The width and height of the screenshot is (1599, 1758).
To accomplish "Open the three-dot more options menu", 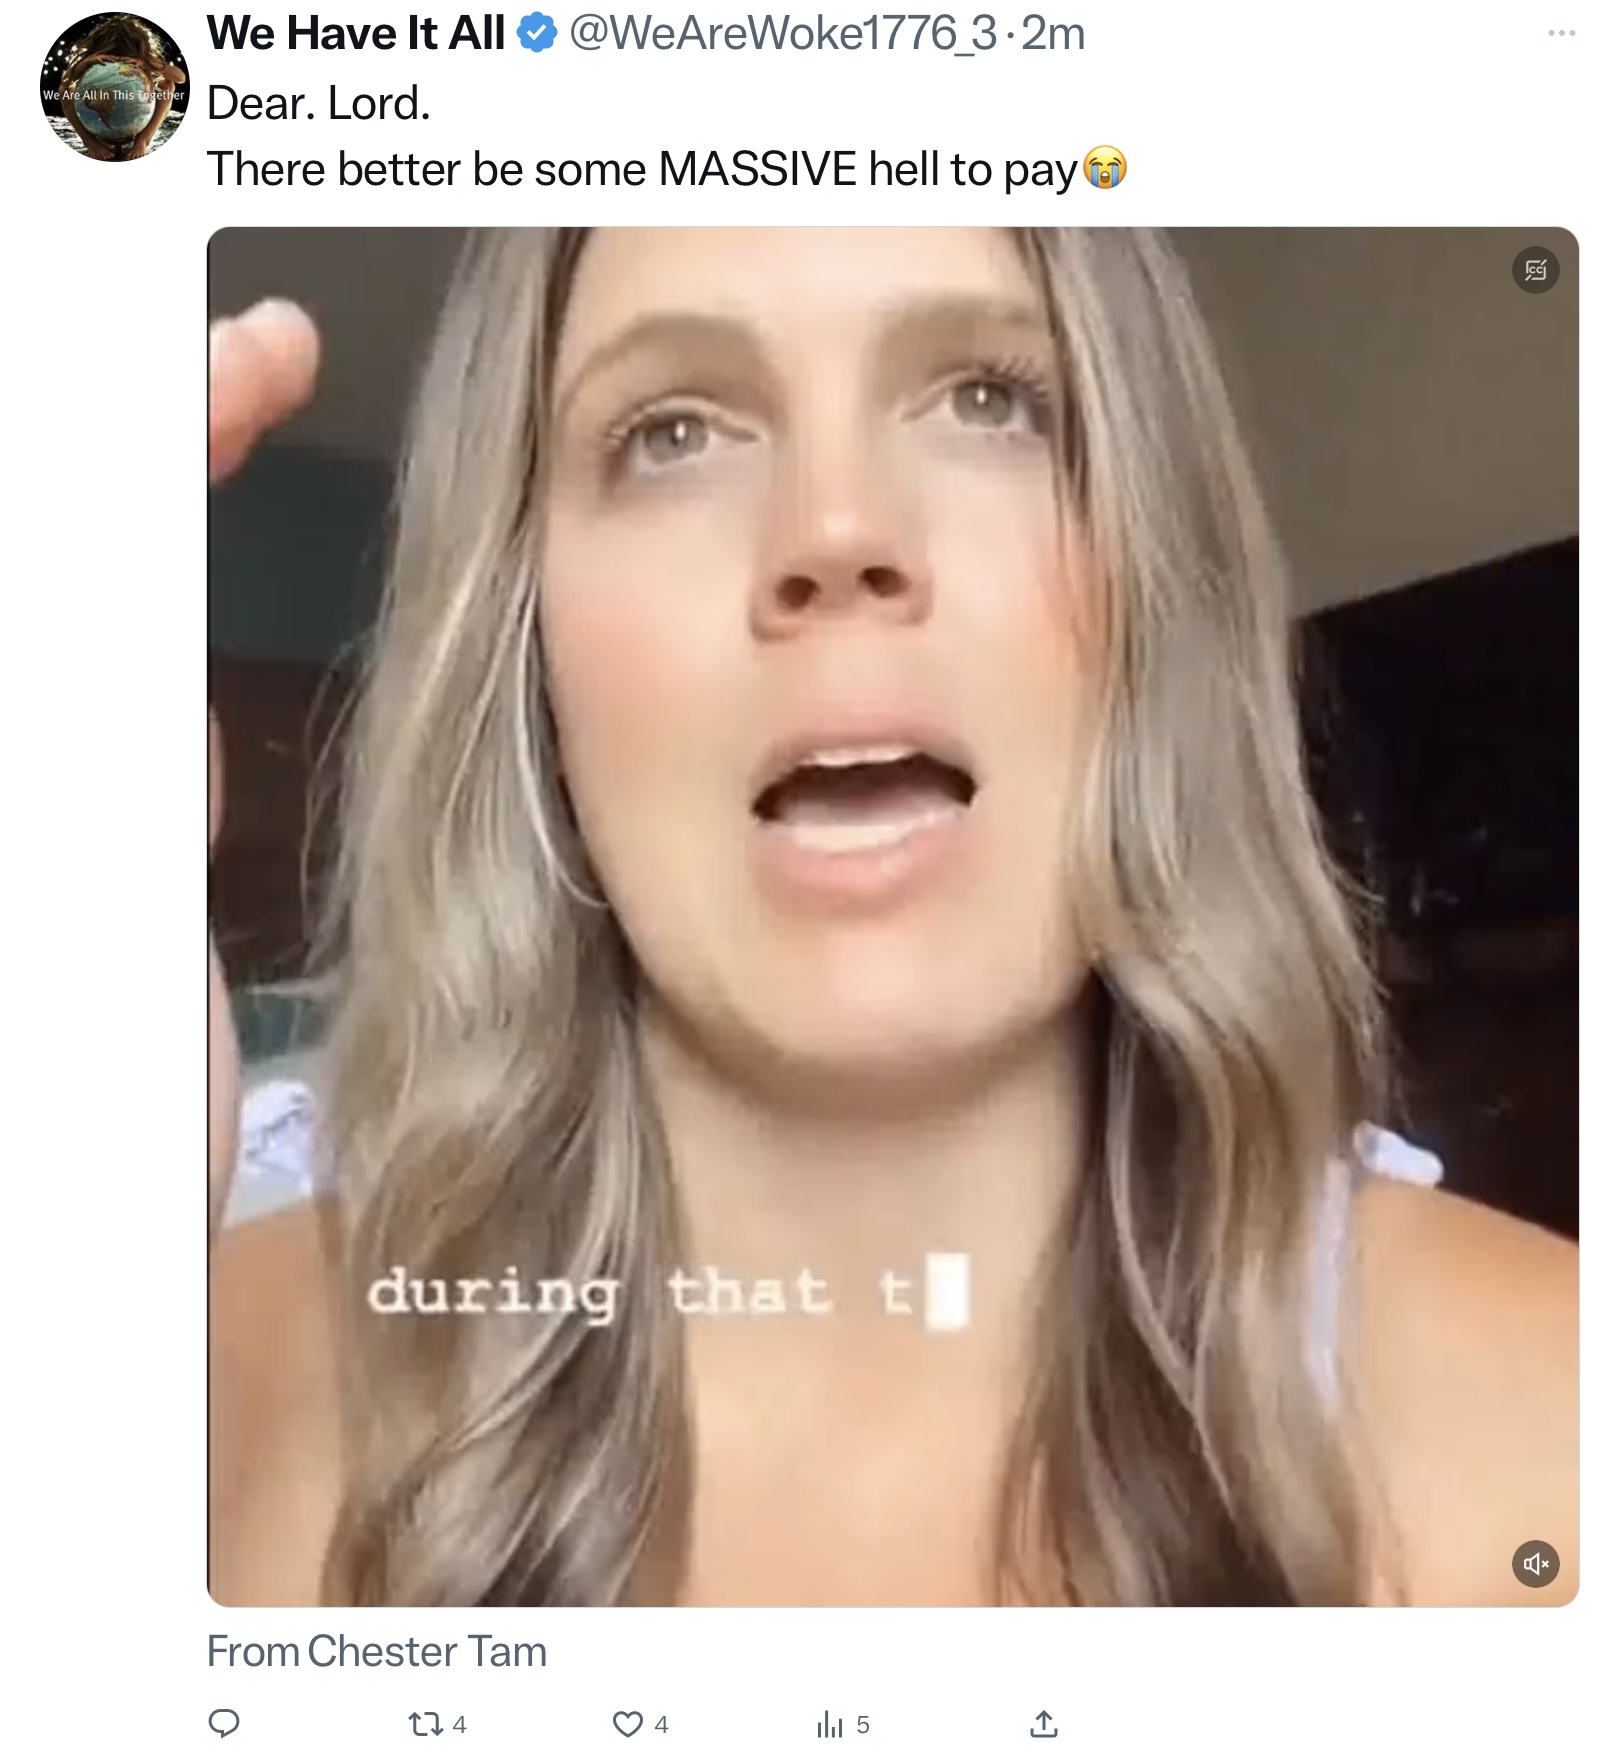I will (x=1560, y=33).
